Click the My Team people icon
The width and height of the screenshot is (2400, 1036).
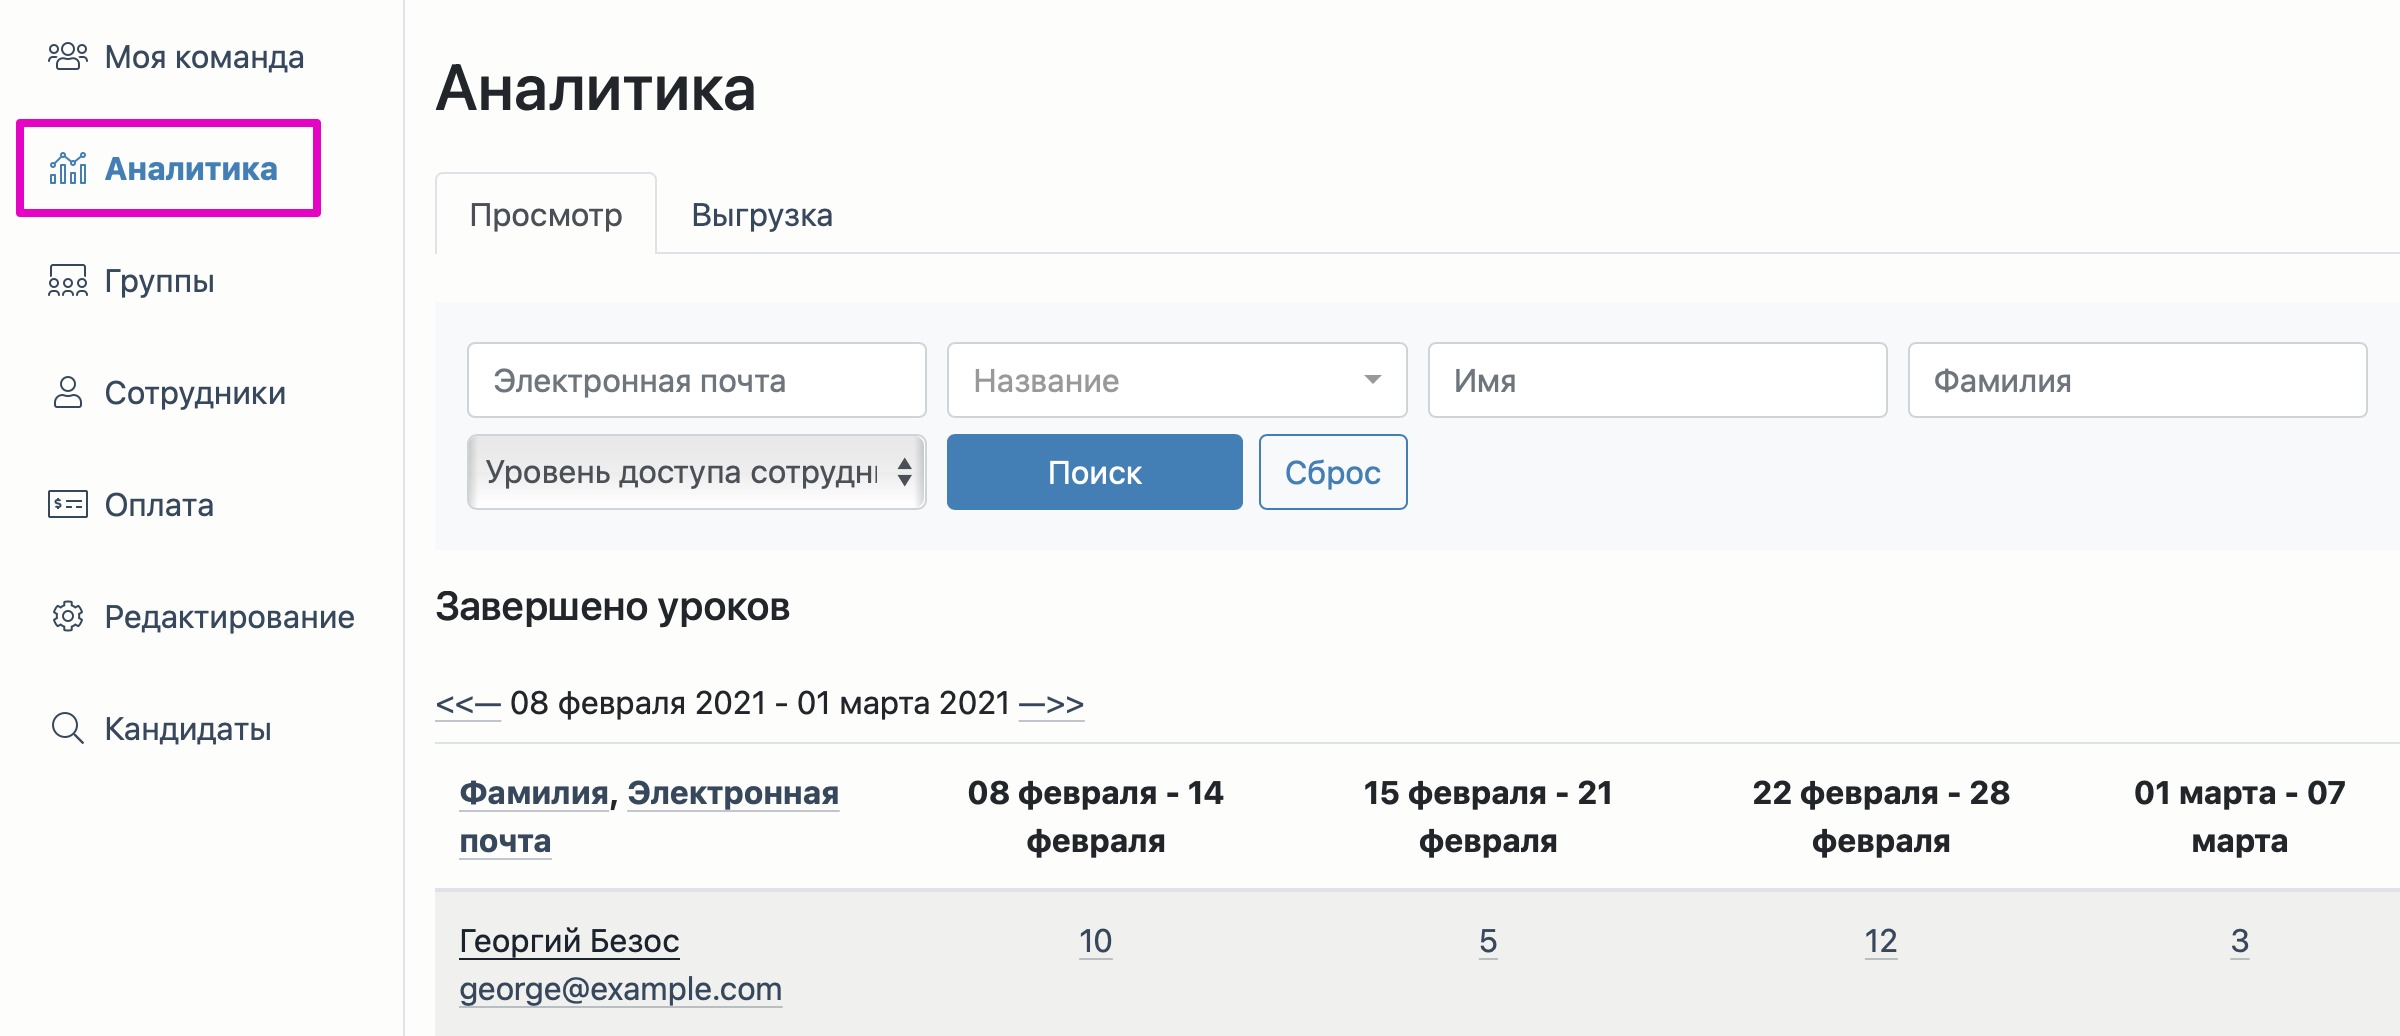click(67, 57)
